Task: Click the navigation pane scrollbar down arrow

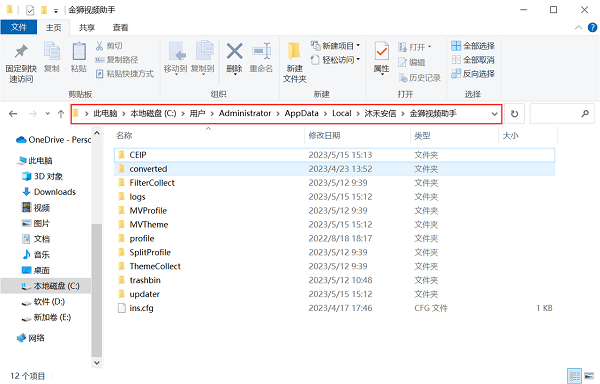Action: point(97,363)
